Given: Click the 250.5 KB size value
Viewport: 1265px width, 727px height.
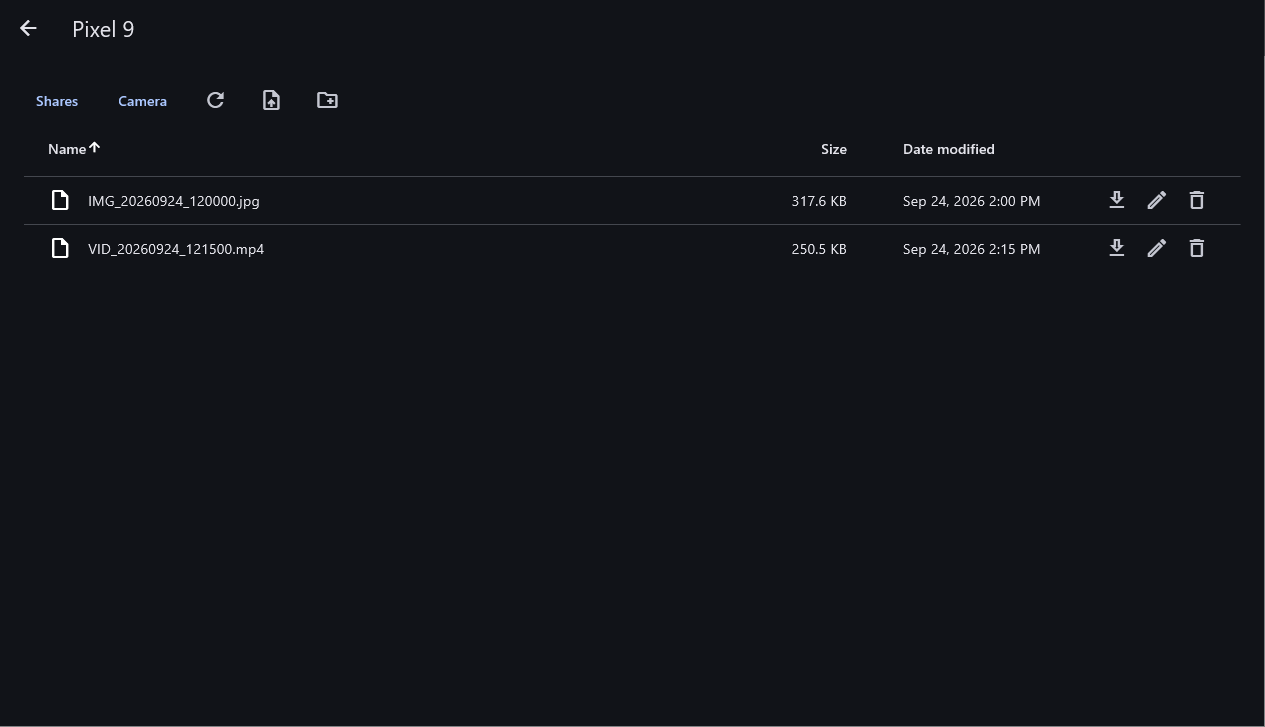Looking at the screenshot, I should click(819, 249).
